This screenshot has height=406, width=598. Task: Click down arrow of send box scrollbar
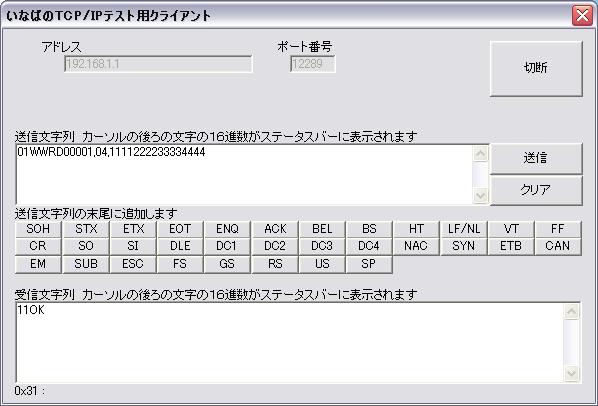[x=481, y=196]
